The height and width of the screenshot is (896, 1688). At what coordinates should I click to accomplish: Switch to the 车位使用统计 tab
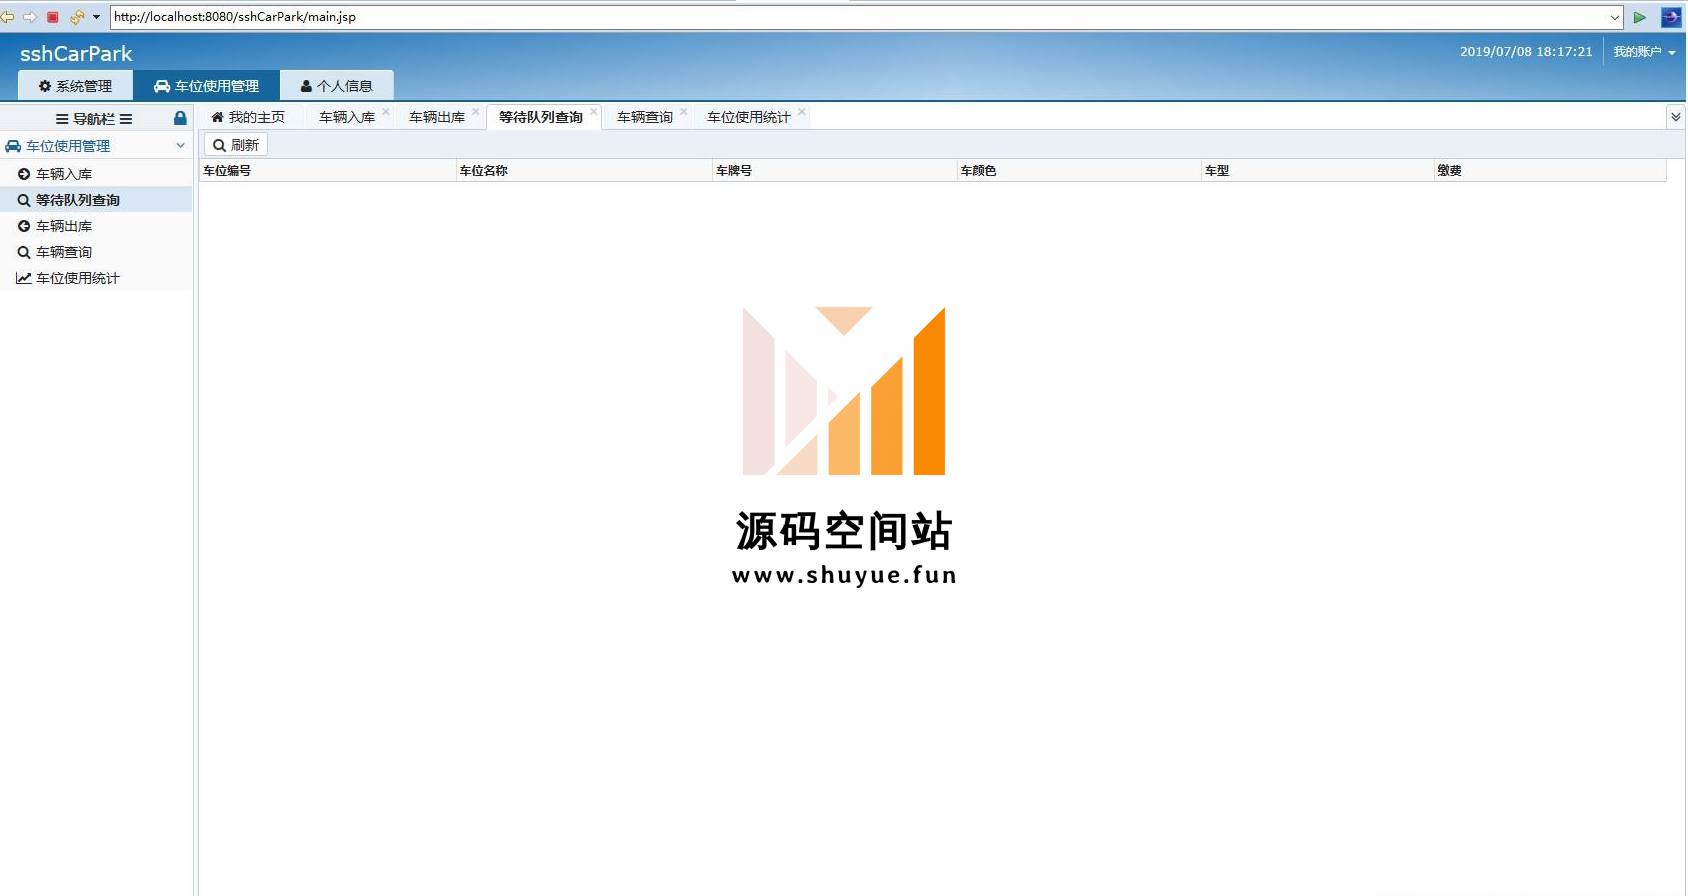(749, 117)
